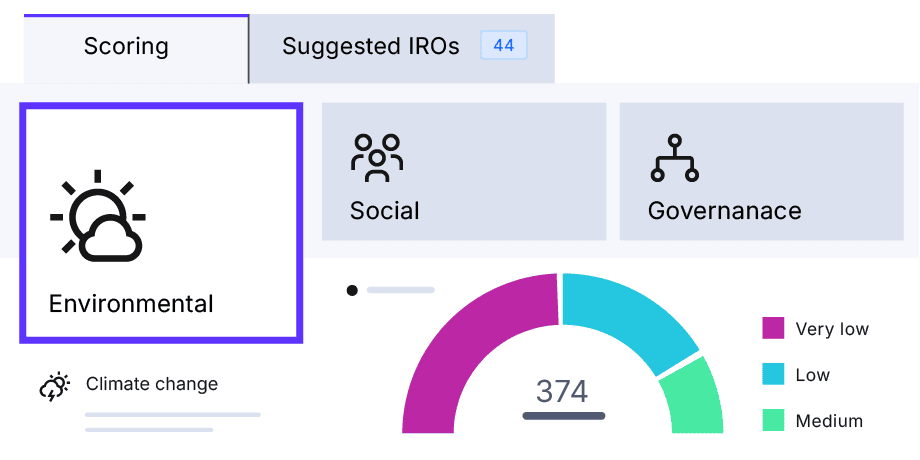The image size is (920, 460).
Task: Click the storm cloud Climate change icon
Action: click(55, 387)
